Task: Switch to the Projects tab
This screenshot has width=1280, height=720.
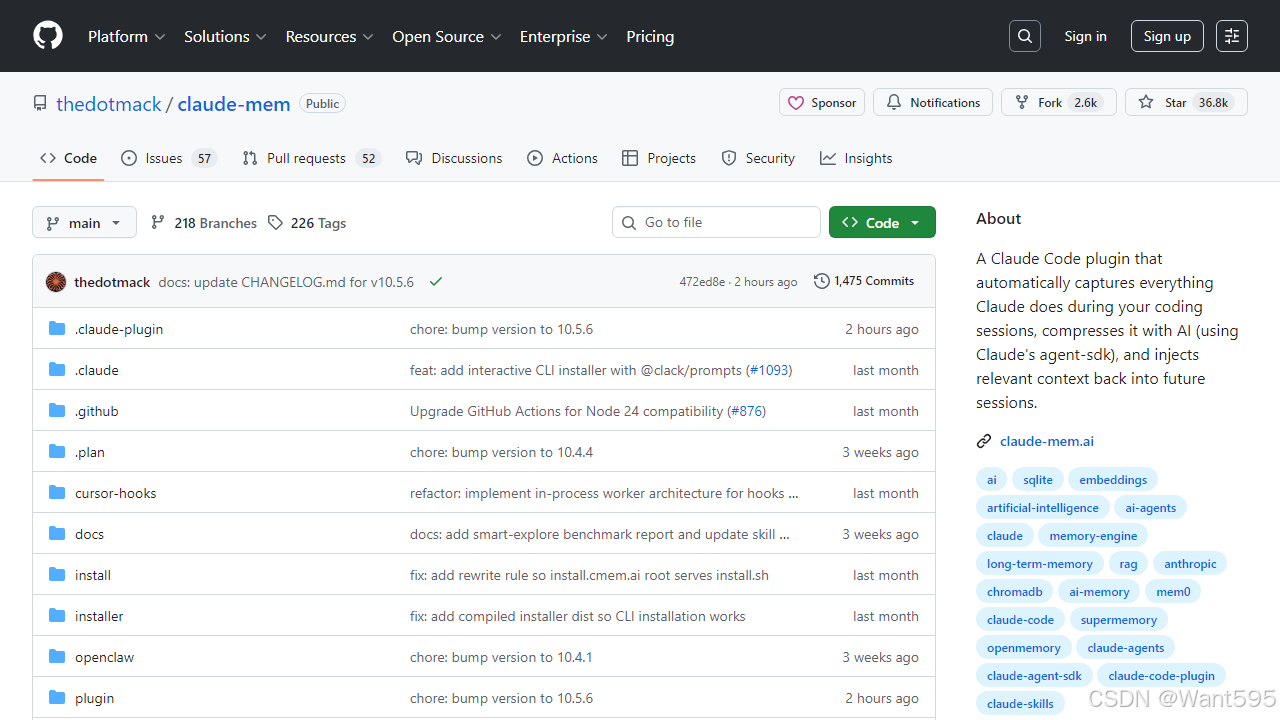Action: [x=659, y=158]
